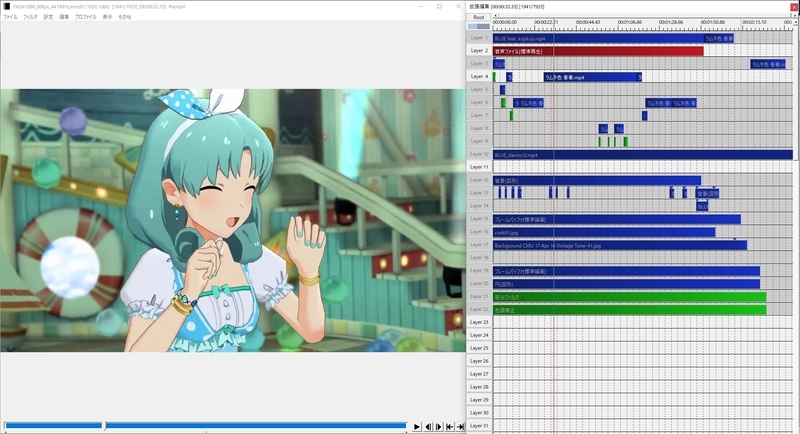Toggle visibility of Layer 2

479,50
